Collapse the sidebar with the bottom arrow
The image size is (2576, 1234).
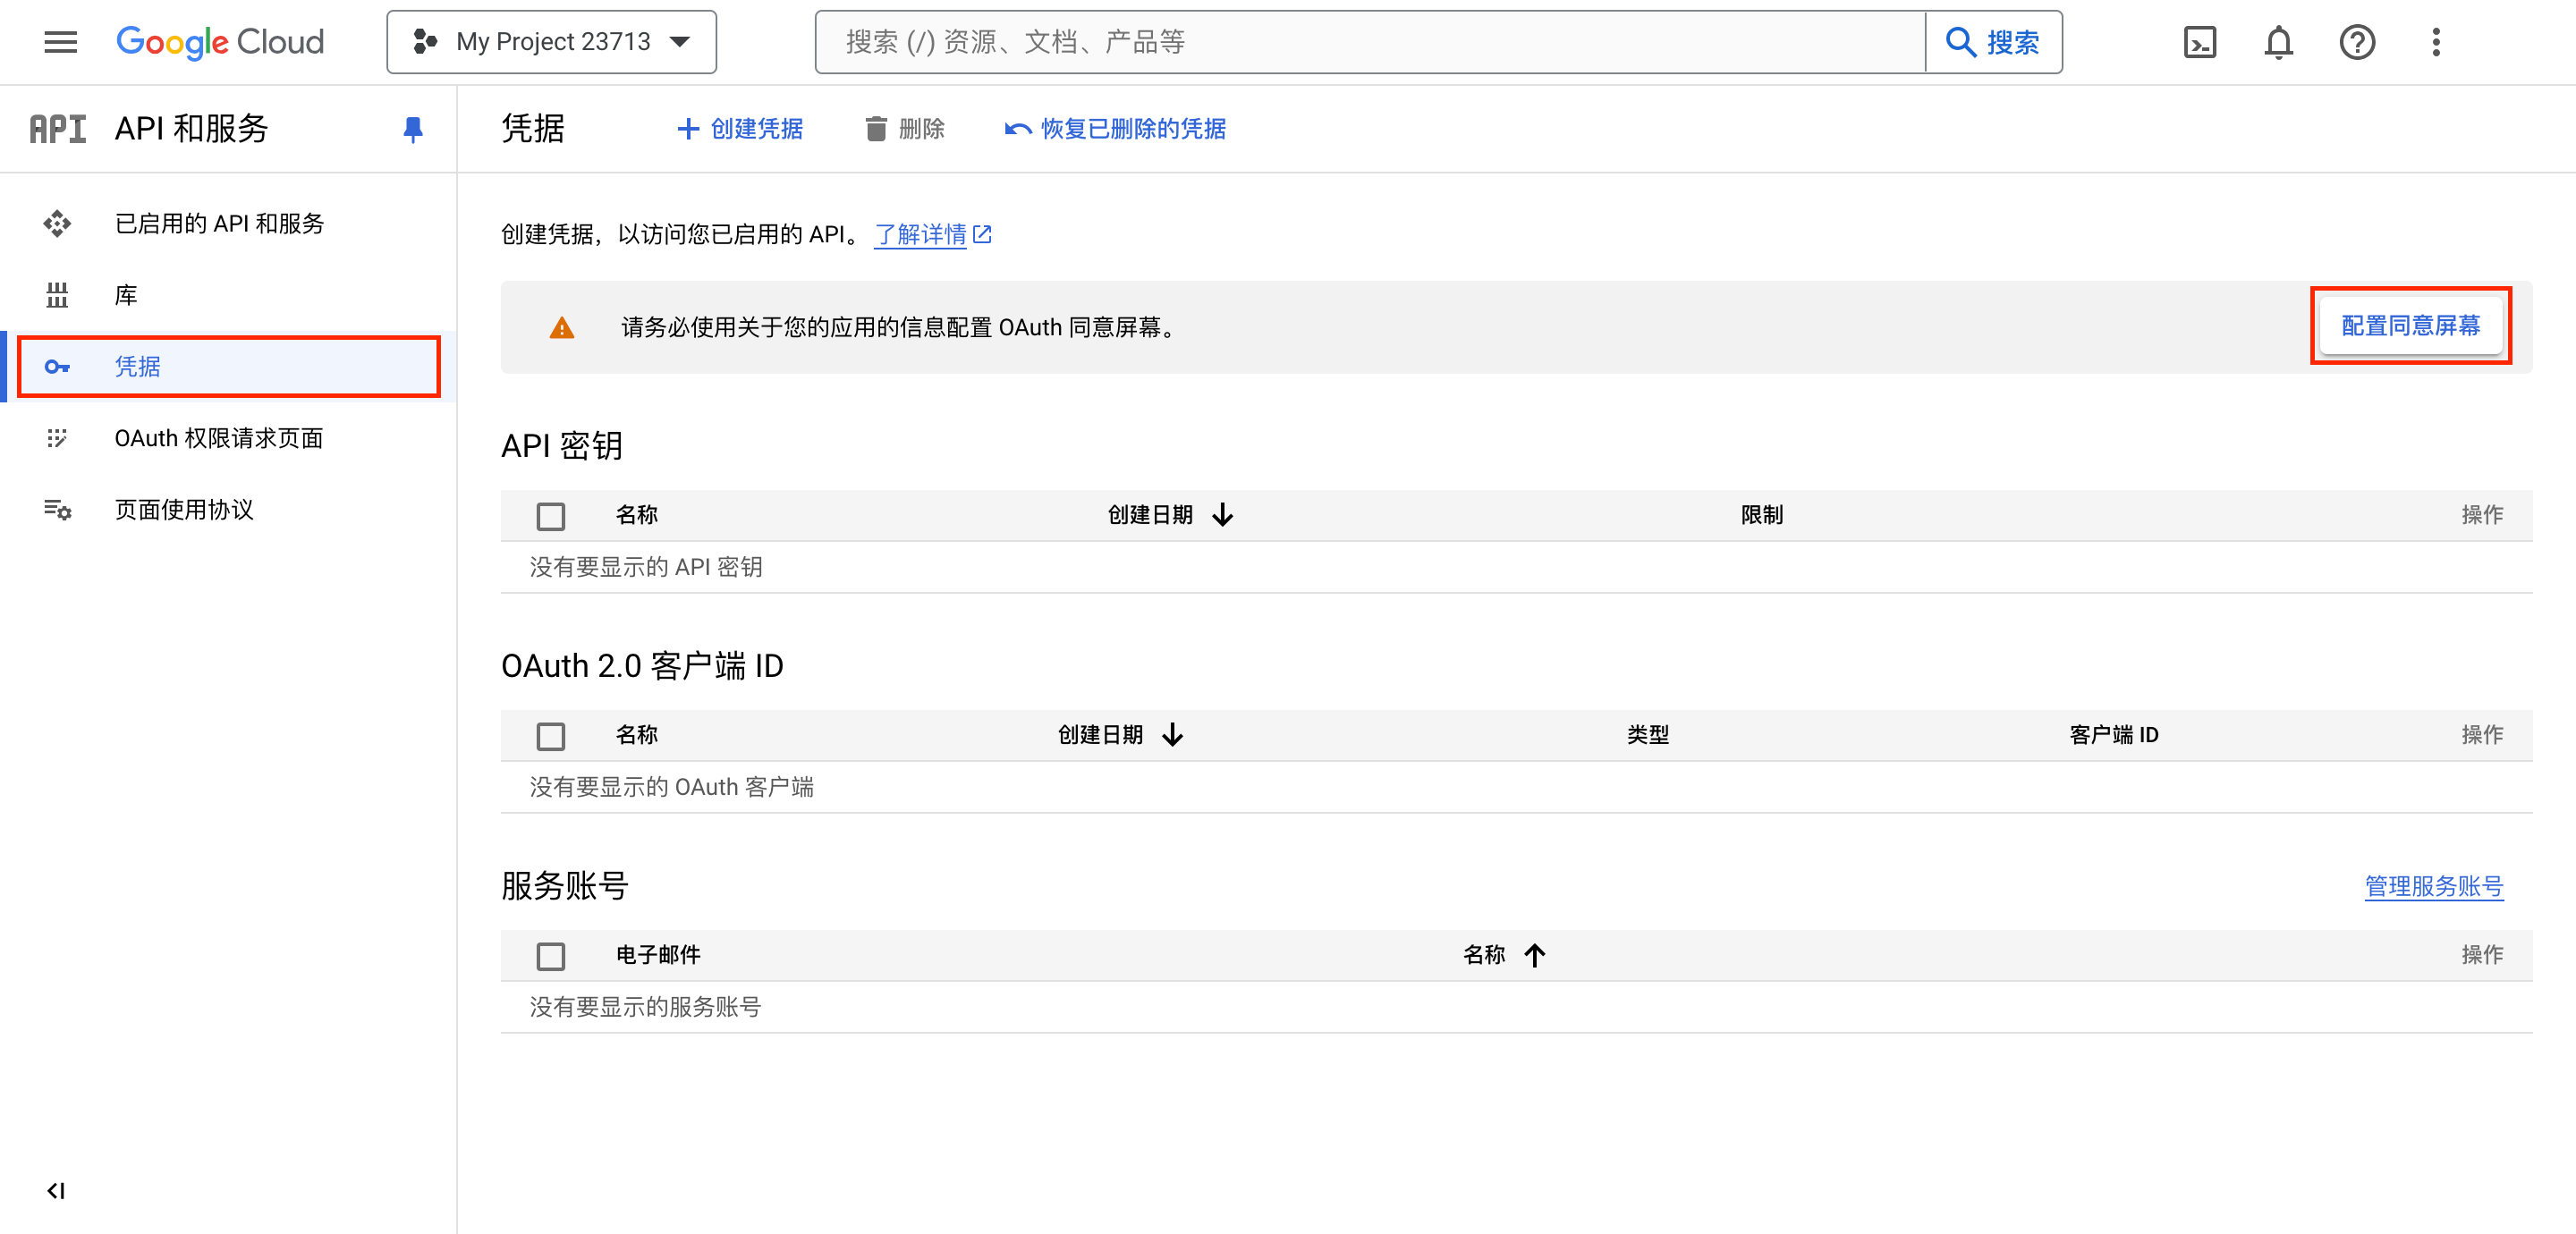[56, 1190]
